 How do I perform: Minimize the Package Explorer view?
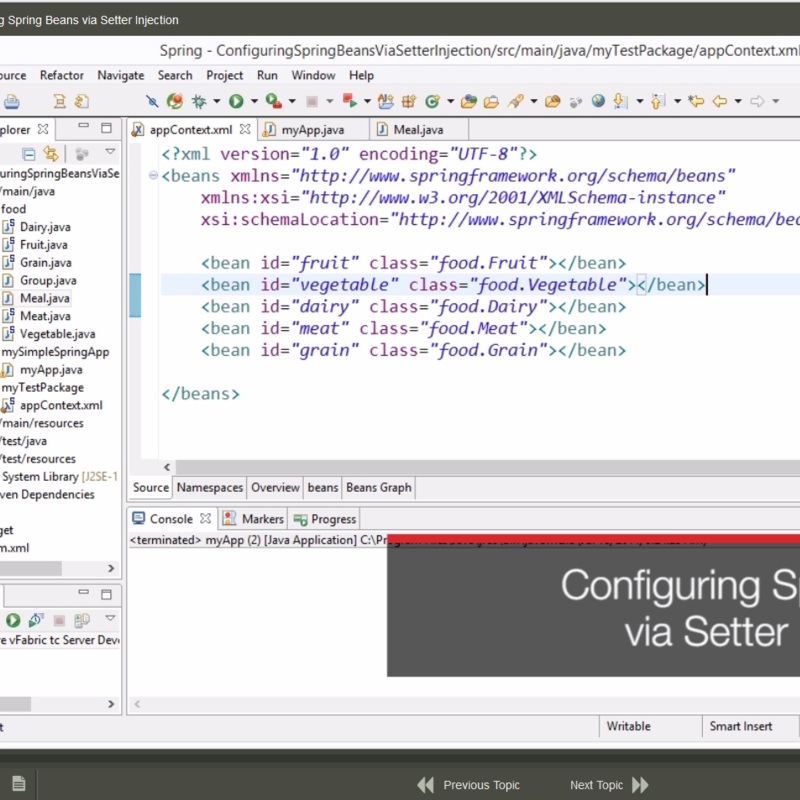point(83,126)
